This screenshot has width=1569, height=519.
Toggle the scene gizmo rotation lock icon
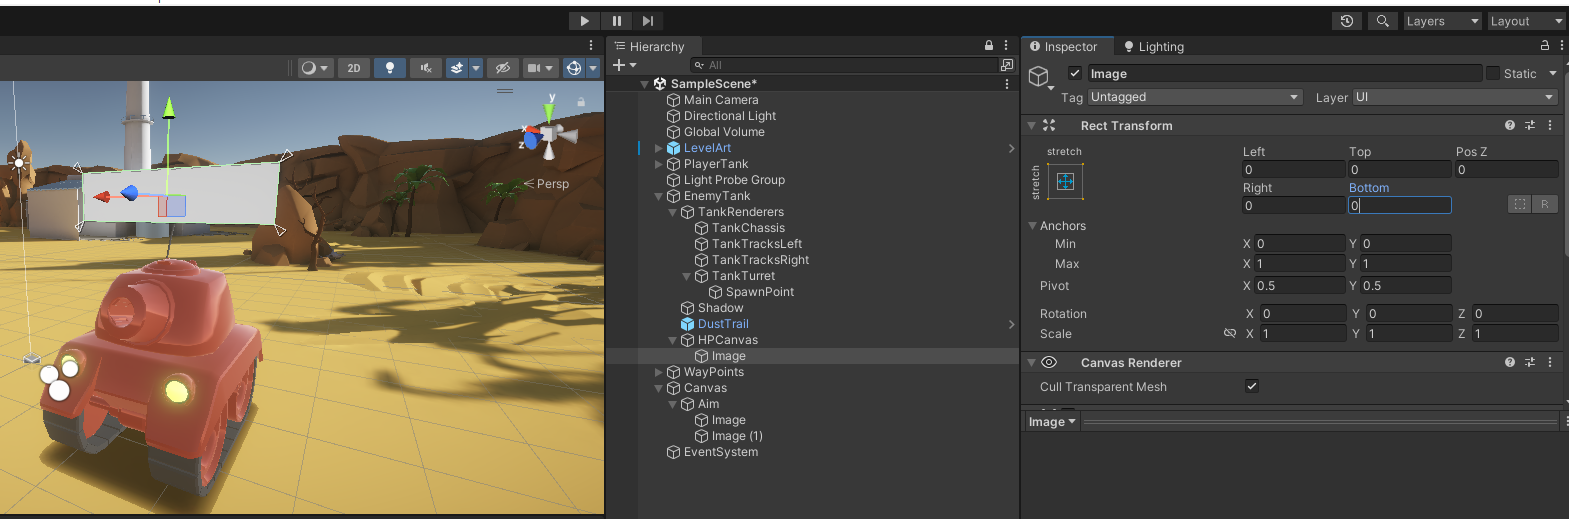[581, 102]
